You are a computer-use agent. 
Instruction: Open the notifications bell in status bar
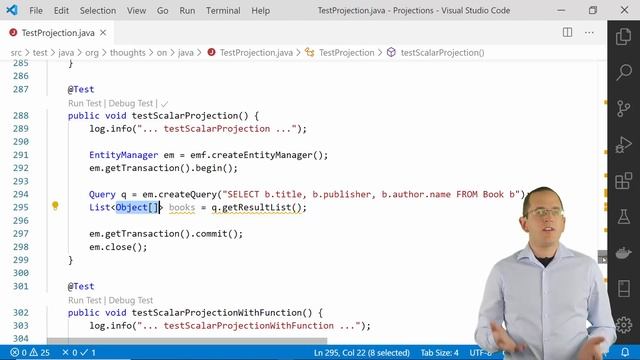point(624,352)
